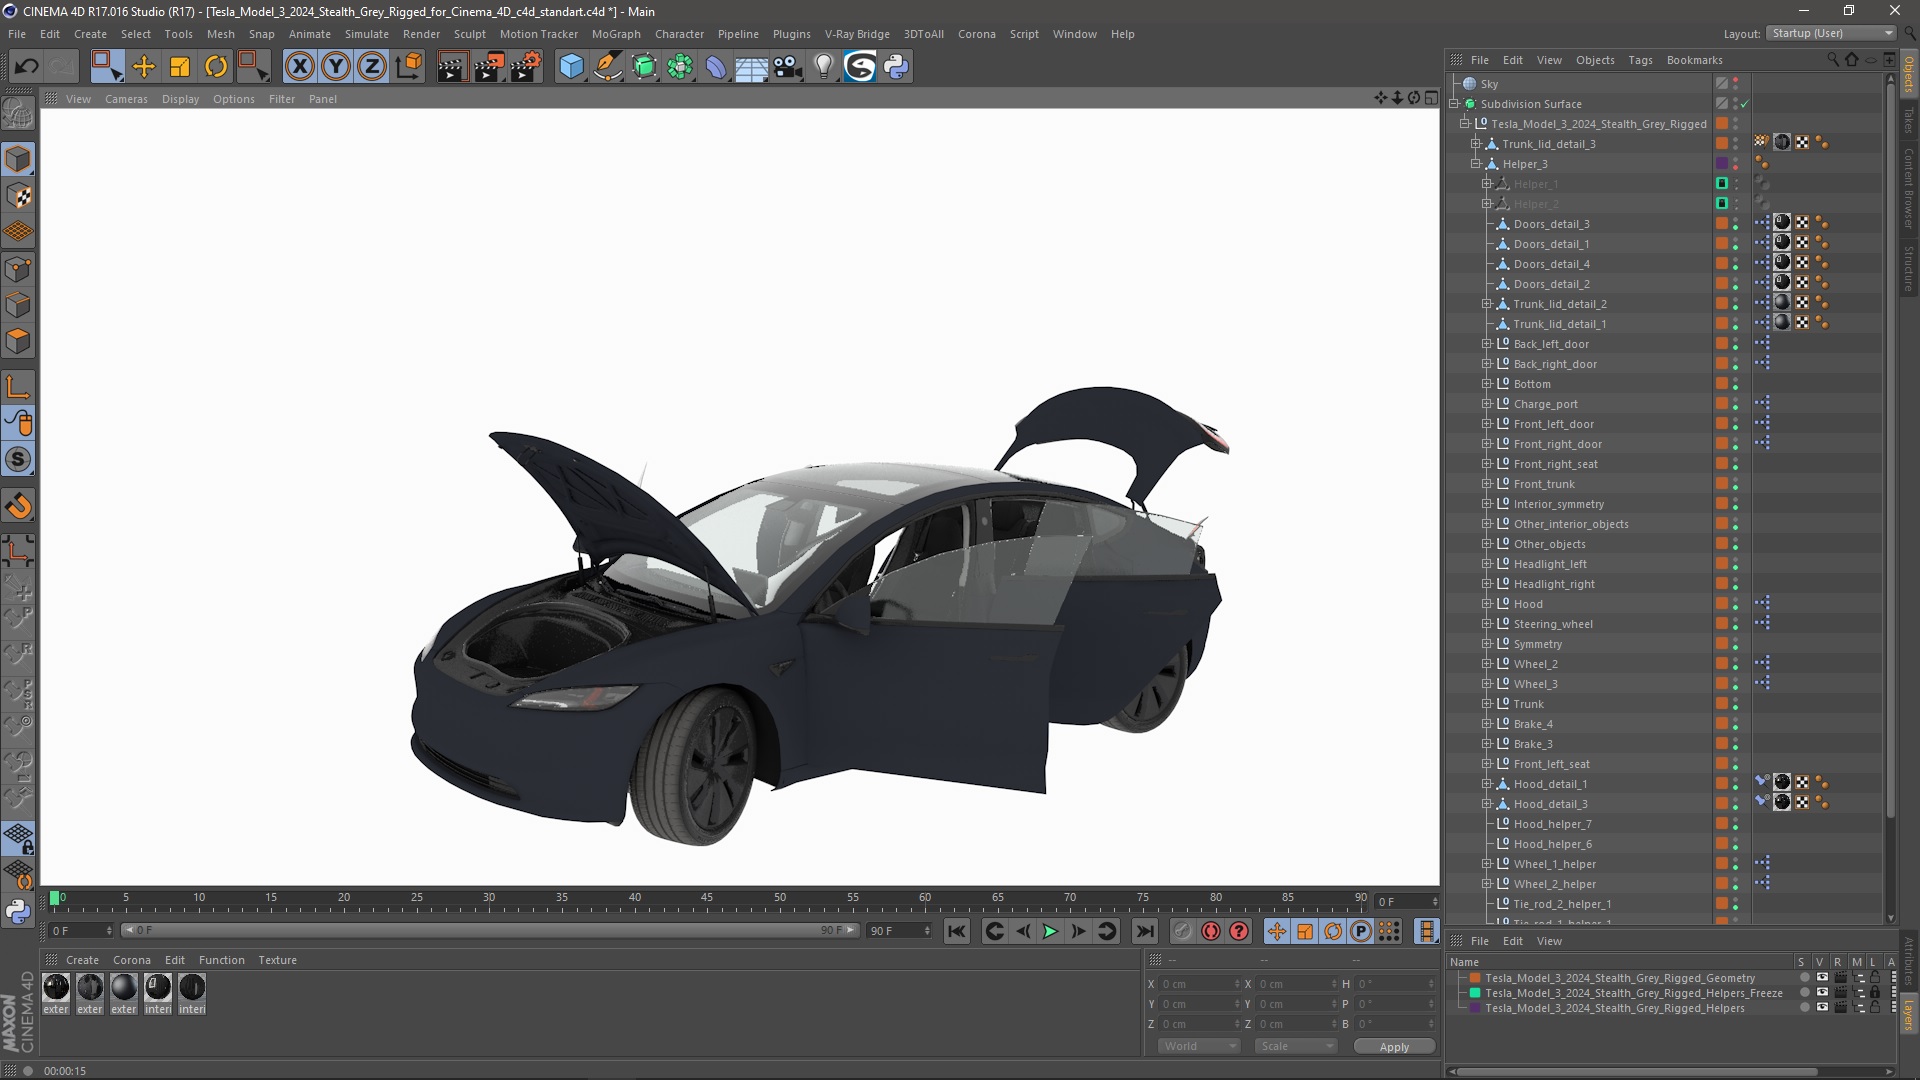Select the Charge_port object row
This screenshot has height=1080, width=1920.
point(1545,404)
